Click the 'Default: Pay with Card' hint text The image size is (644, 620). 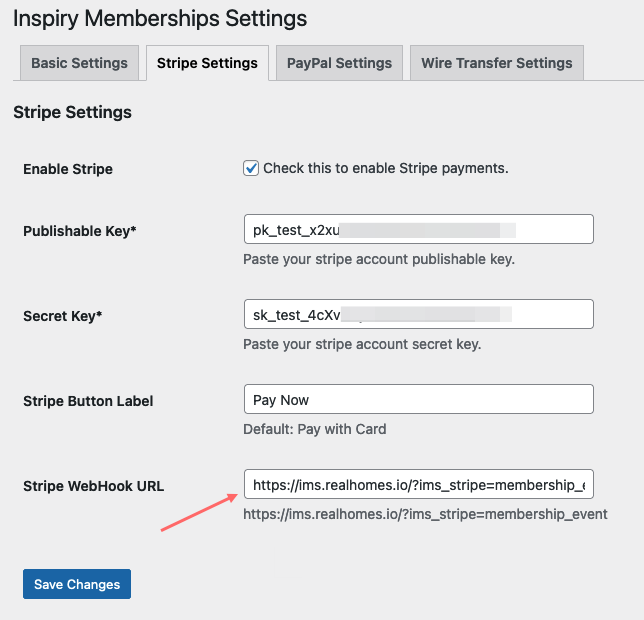coord(315,429)
